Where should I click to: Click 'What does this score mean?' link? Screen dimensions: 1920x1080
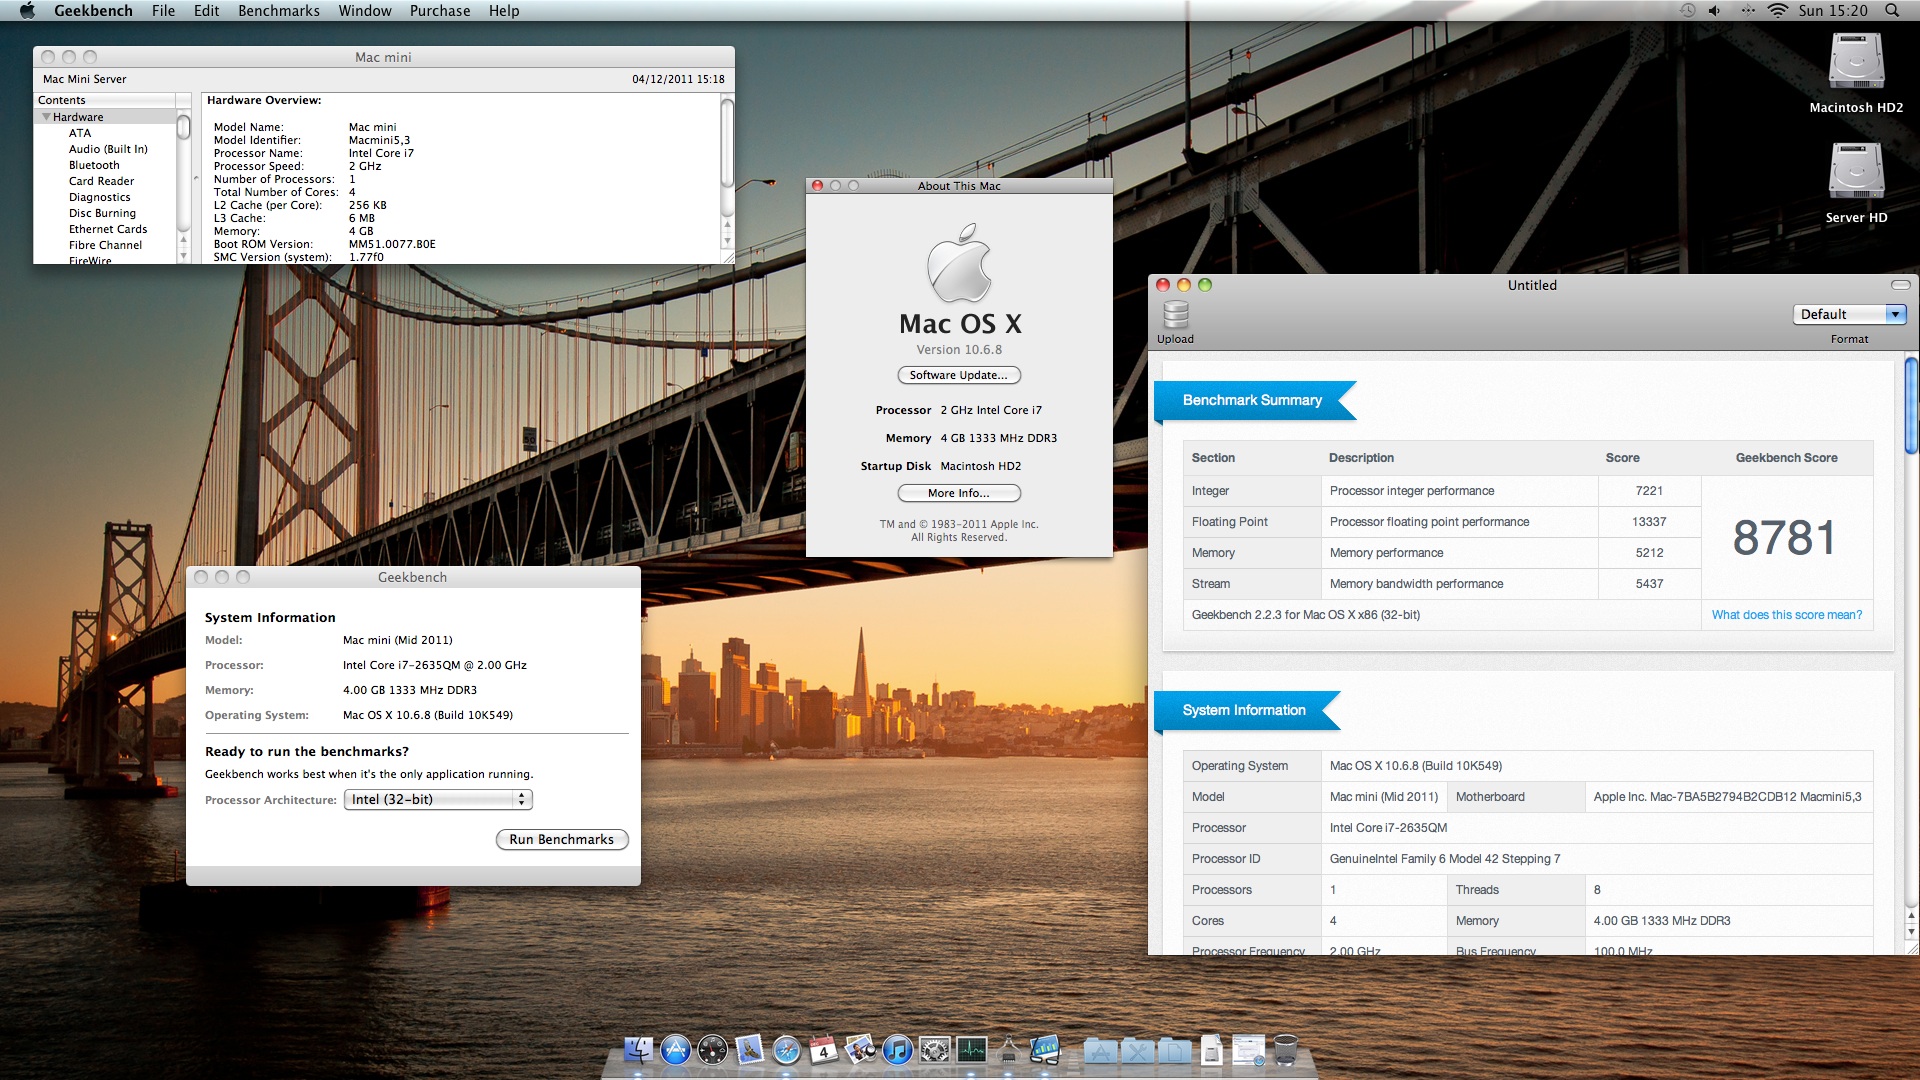[x=1786, y=615]
